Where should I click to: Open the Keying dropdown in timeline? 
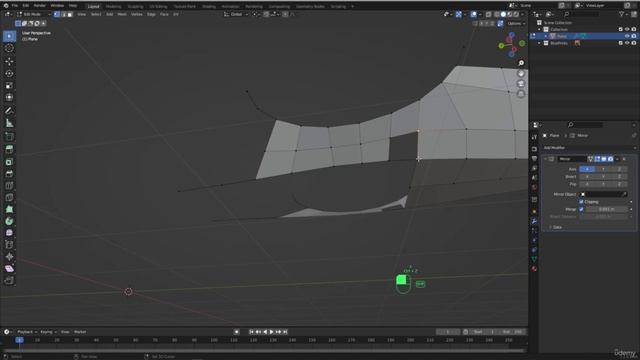(48, 332)
